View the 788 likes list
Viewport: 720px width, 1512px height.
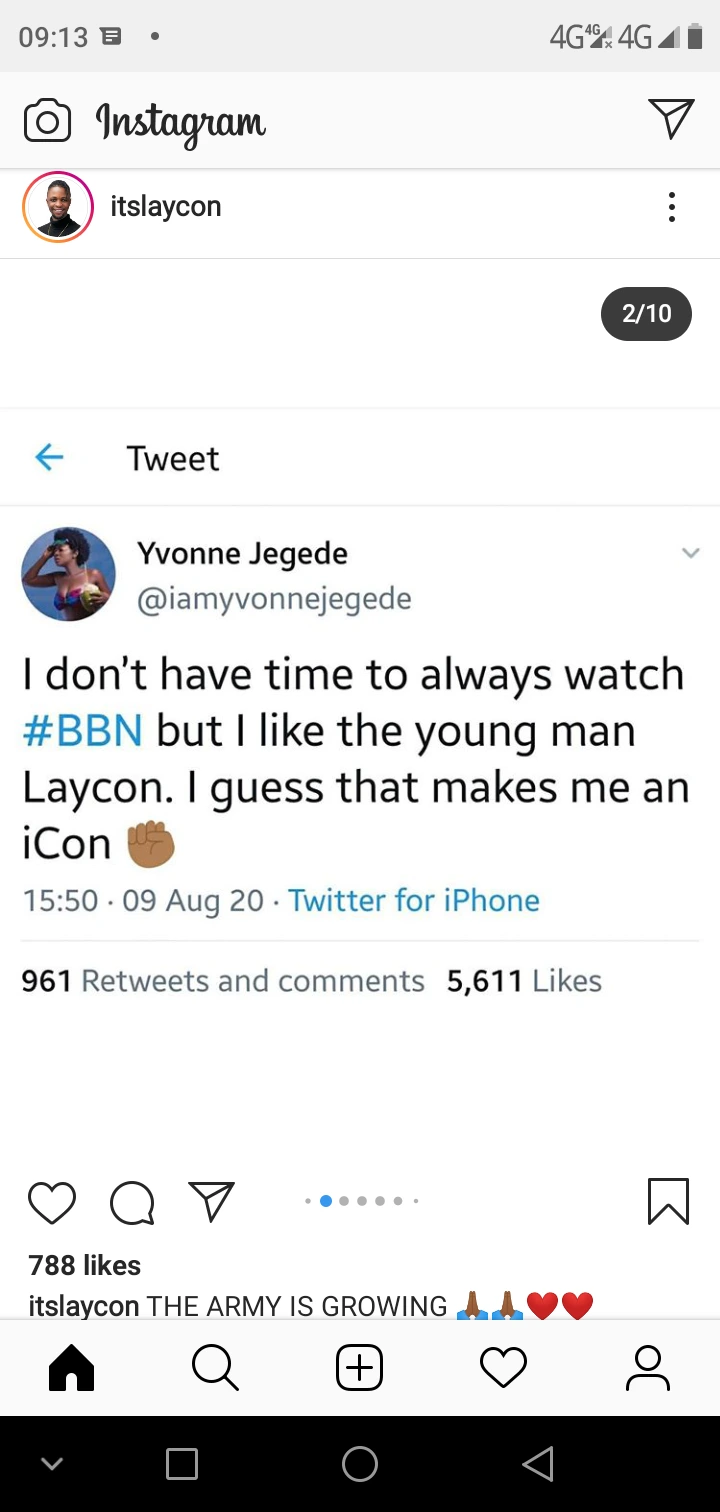[x=85, y=1265]
